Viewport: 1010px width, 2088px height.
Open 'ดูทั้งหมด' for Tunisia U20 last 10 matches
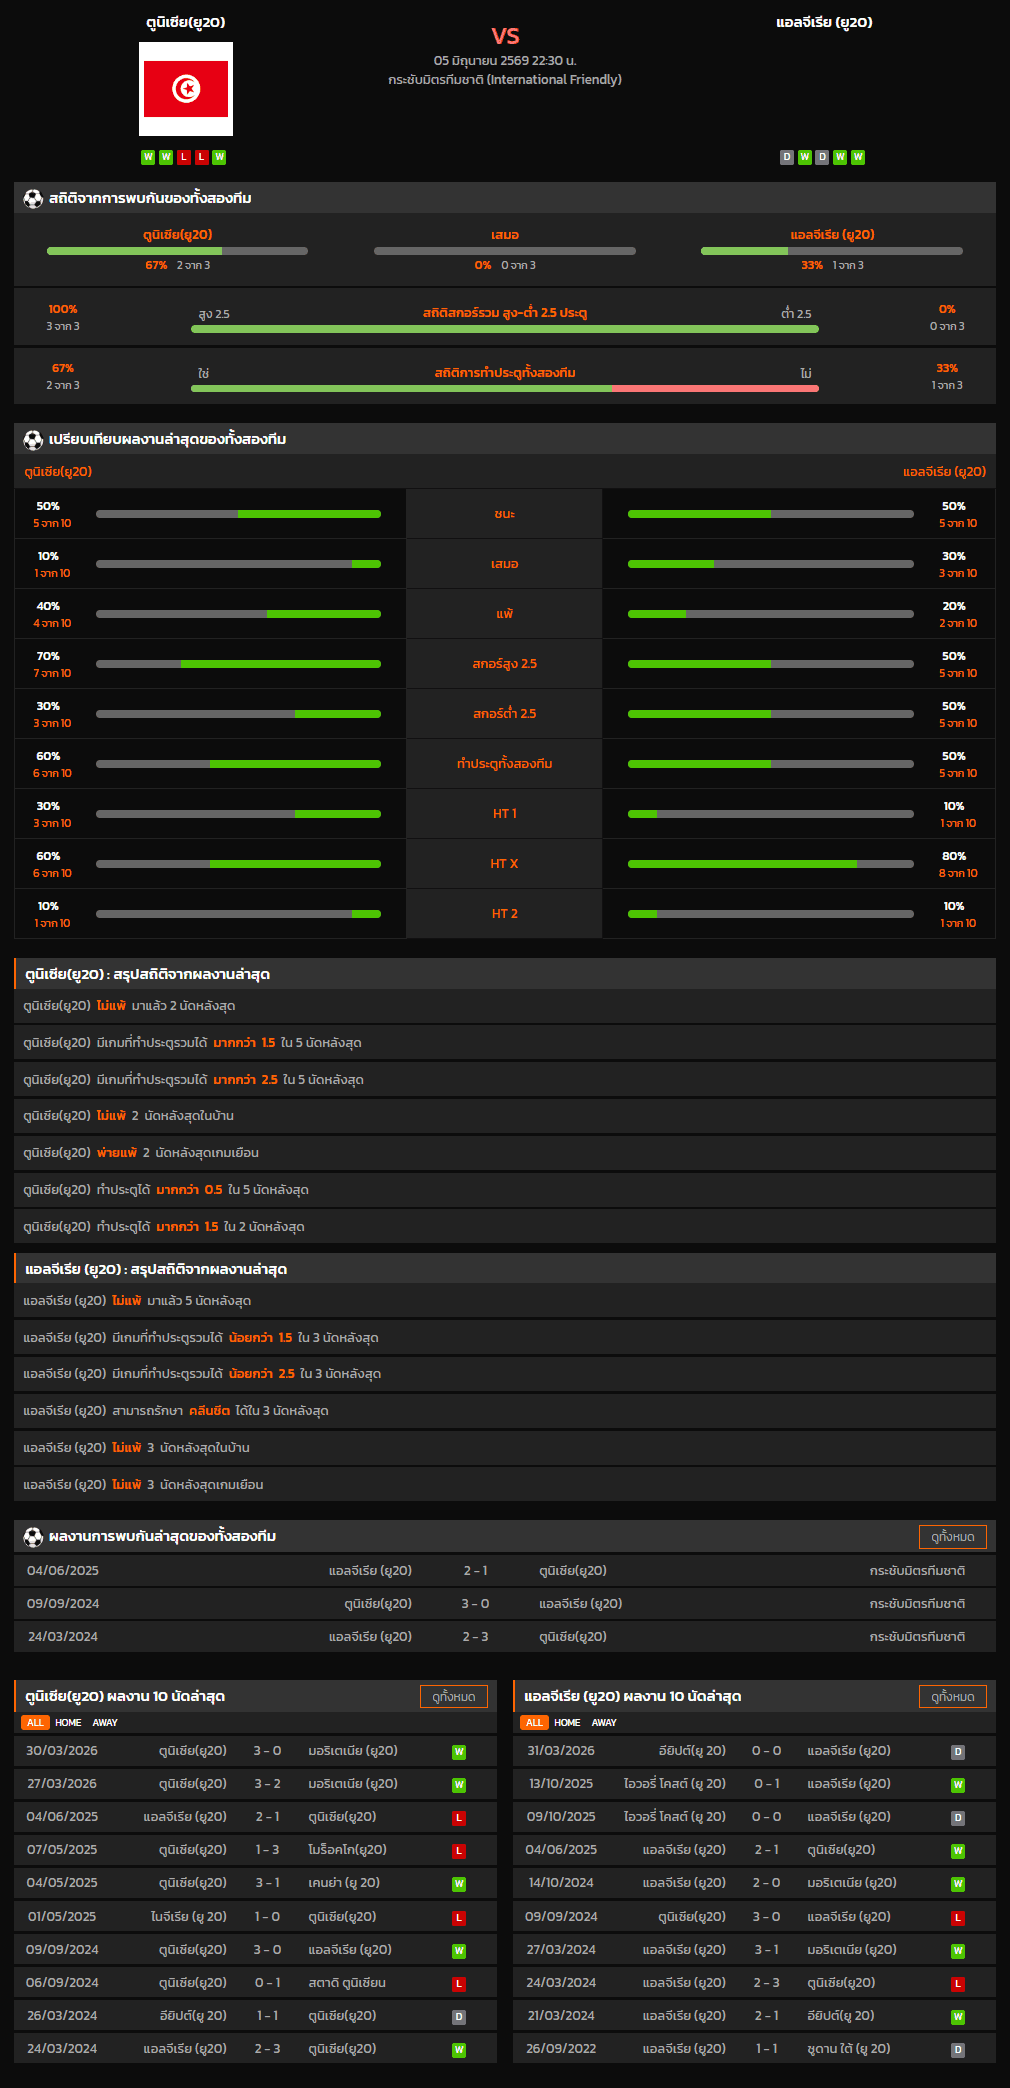coord(454,1696)
